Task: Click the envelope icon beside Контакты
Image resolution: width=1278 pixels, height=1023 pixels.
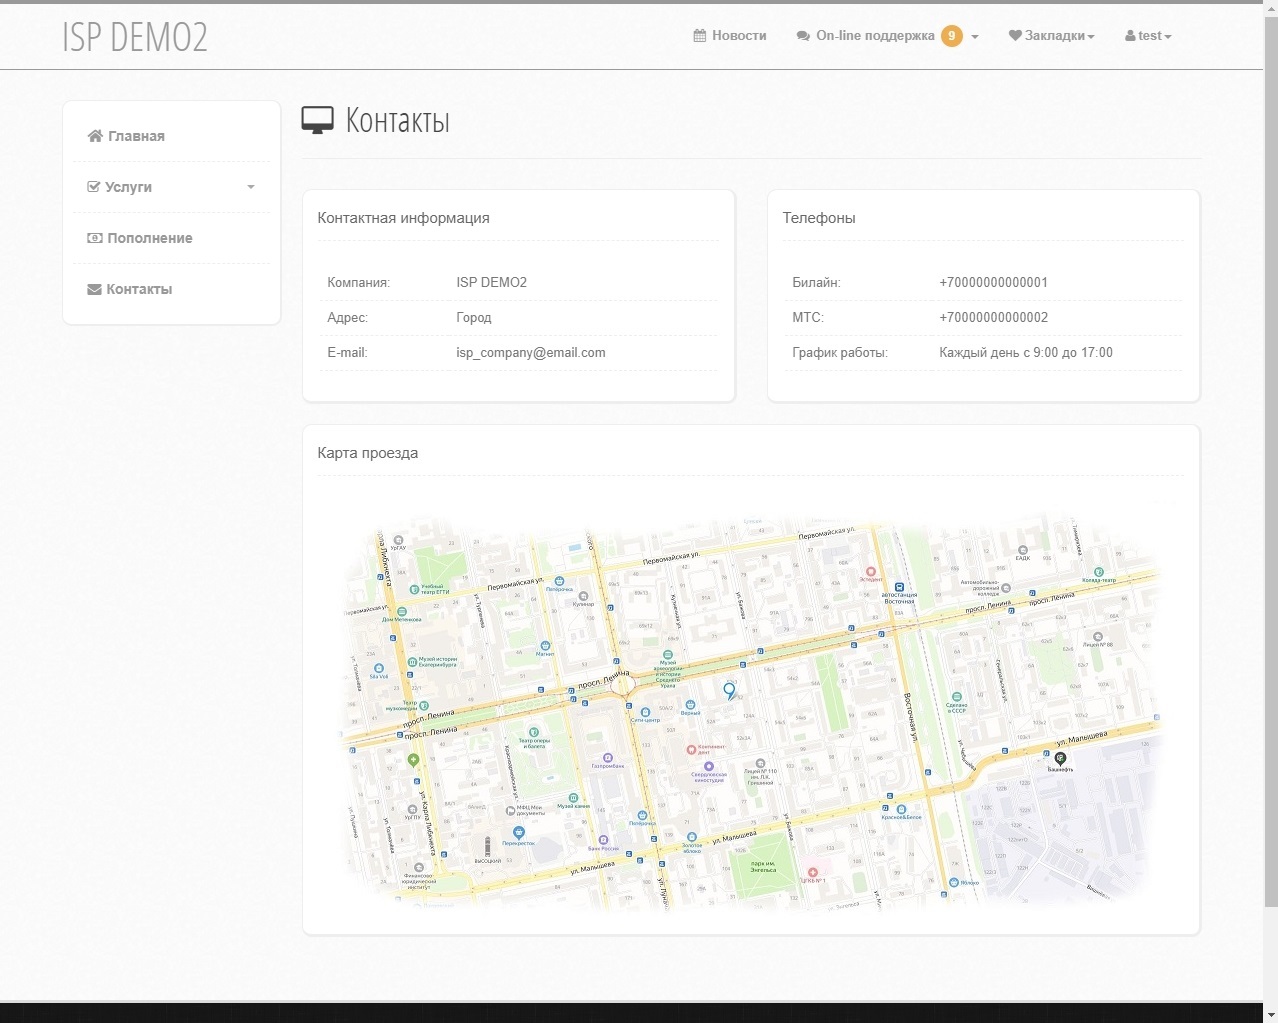Action: coord(95,289)
